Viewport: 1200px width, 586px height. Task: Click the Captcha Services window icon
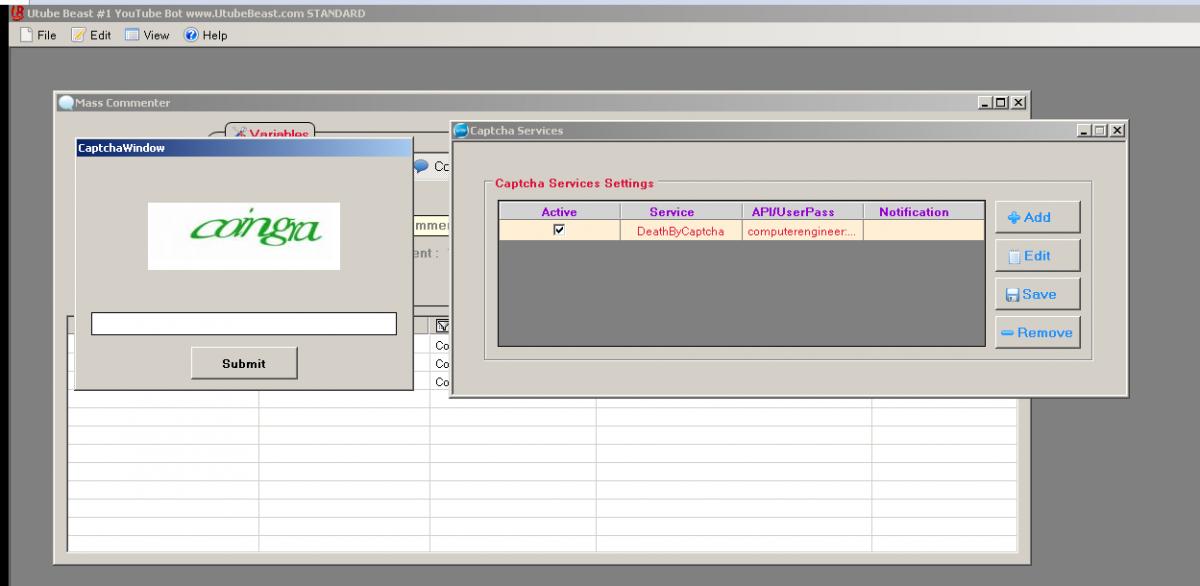tap(461, 130)
